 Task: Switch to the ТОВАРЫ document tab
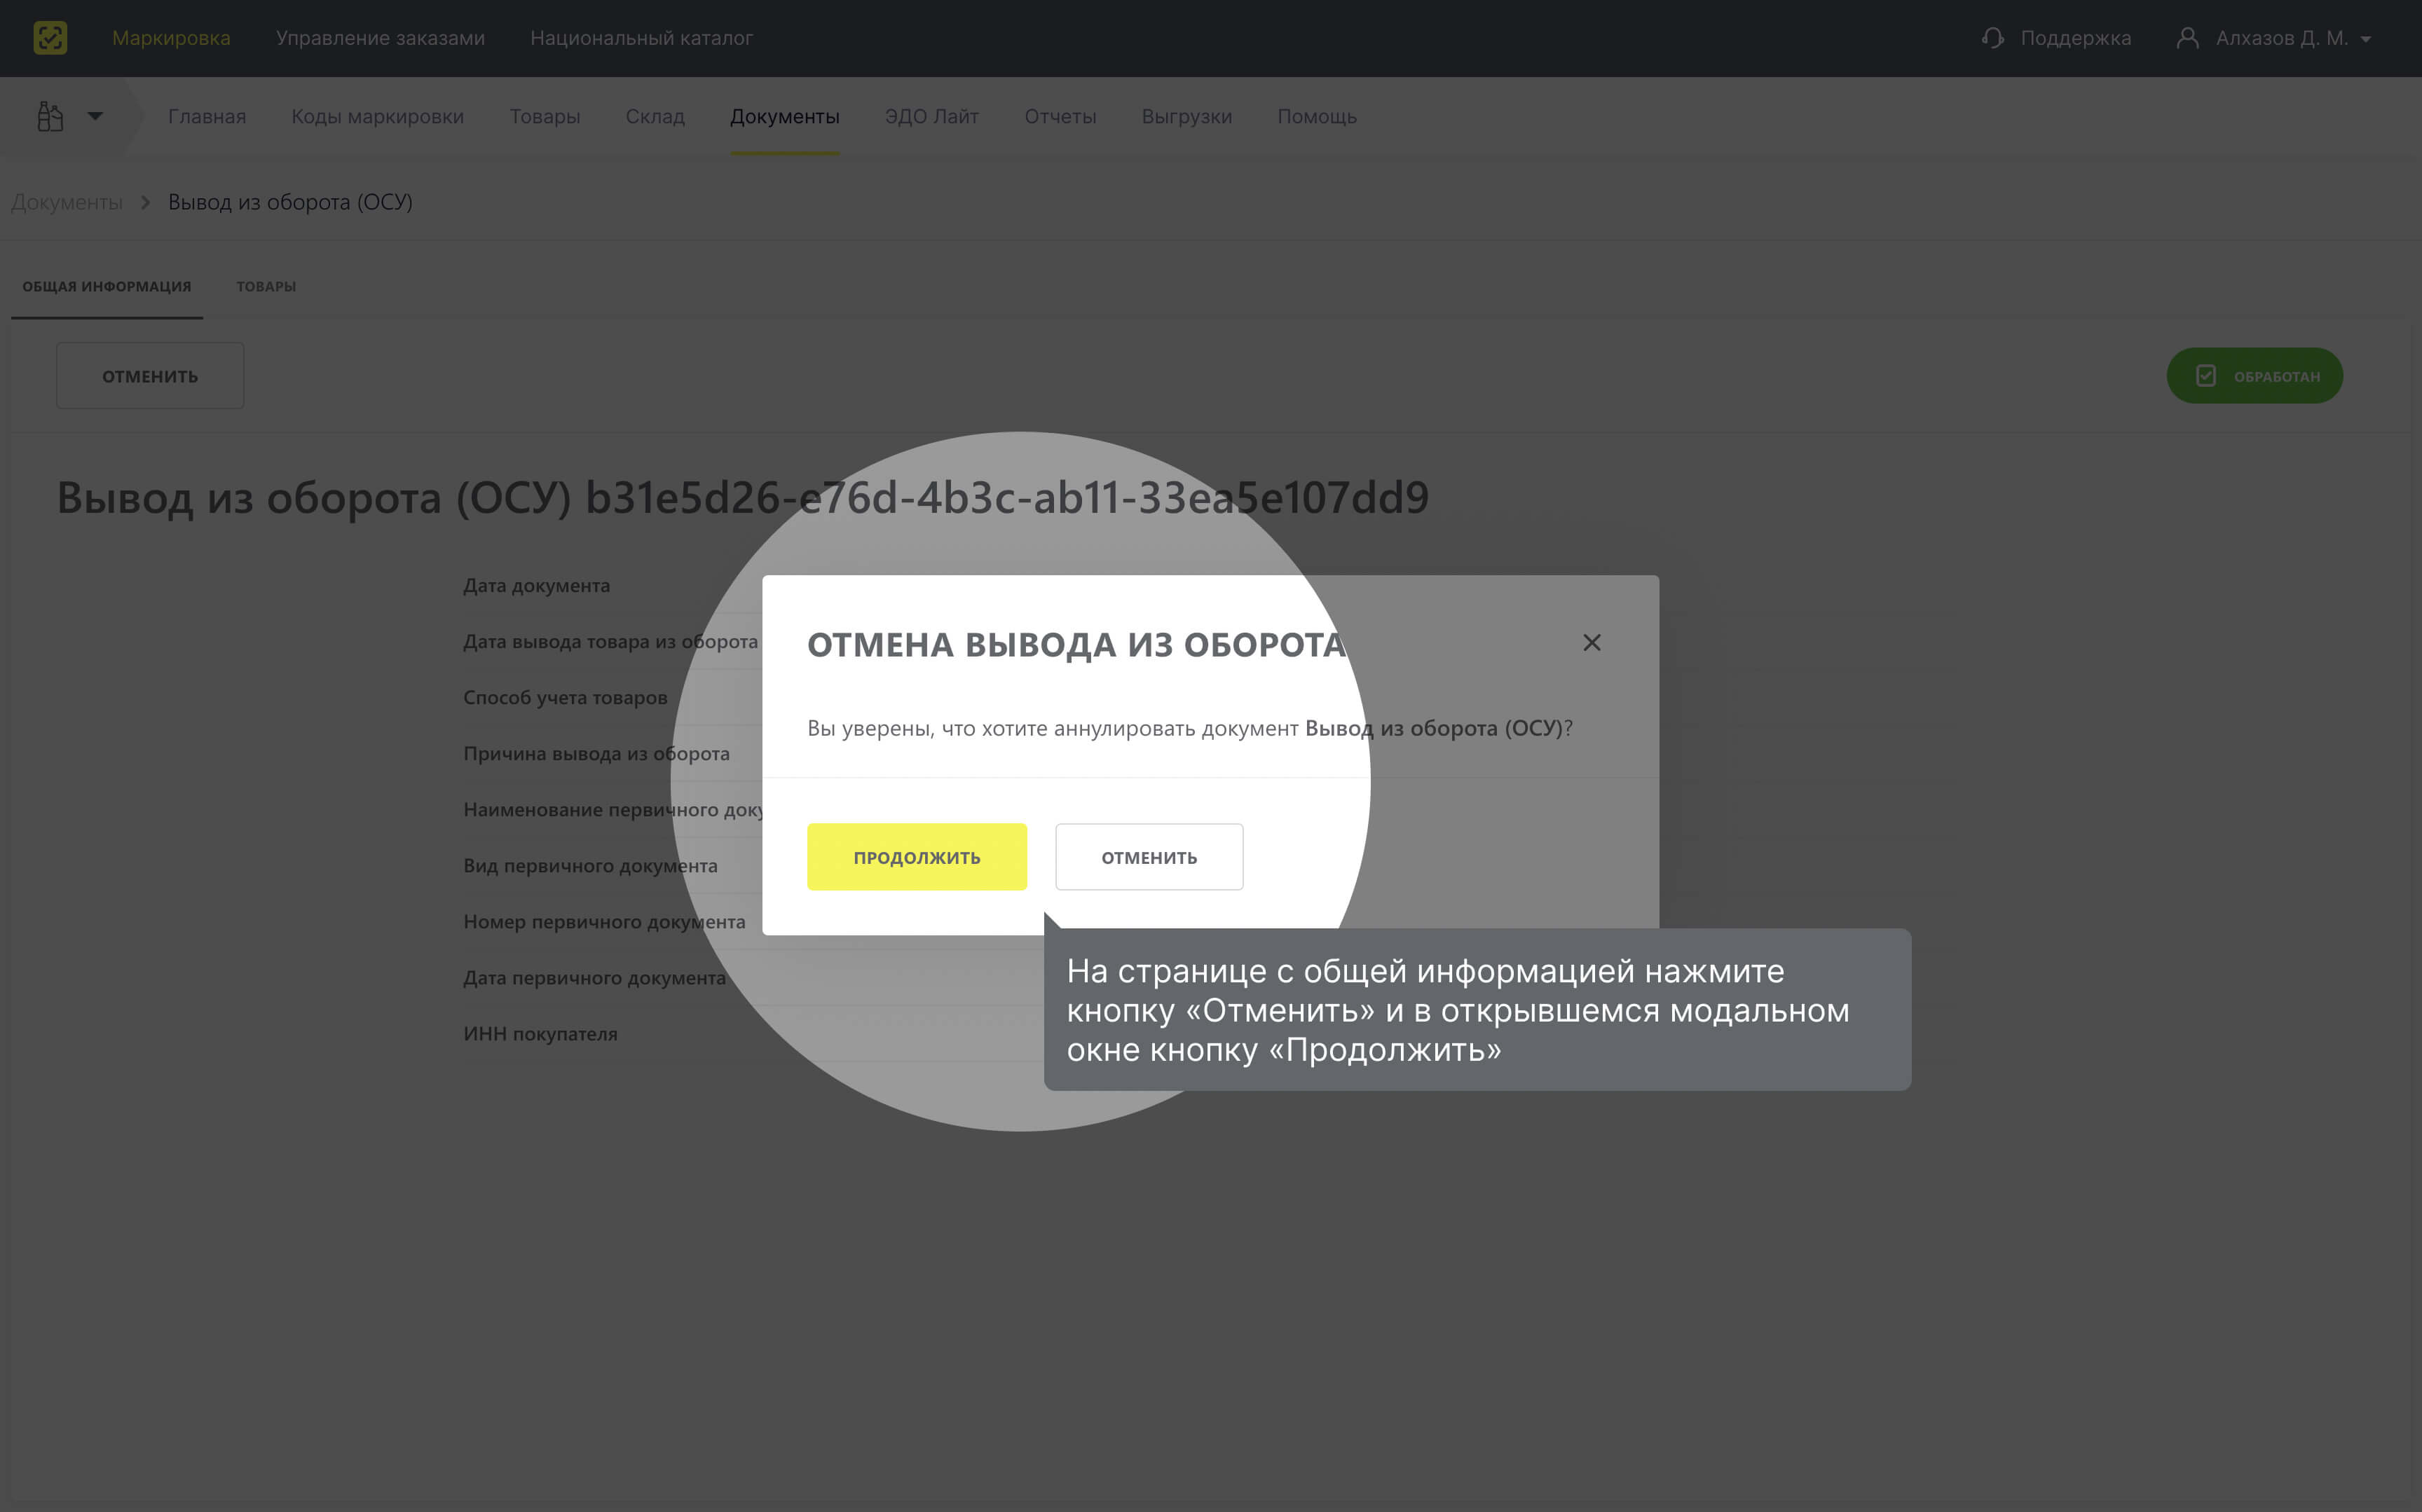266,286
